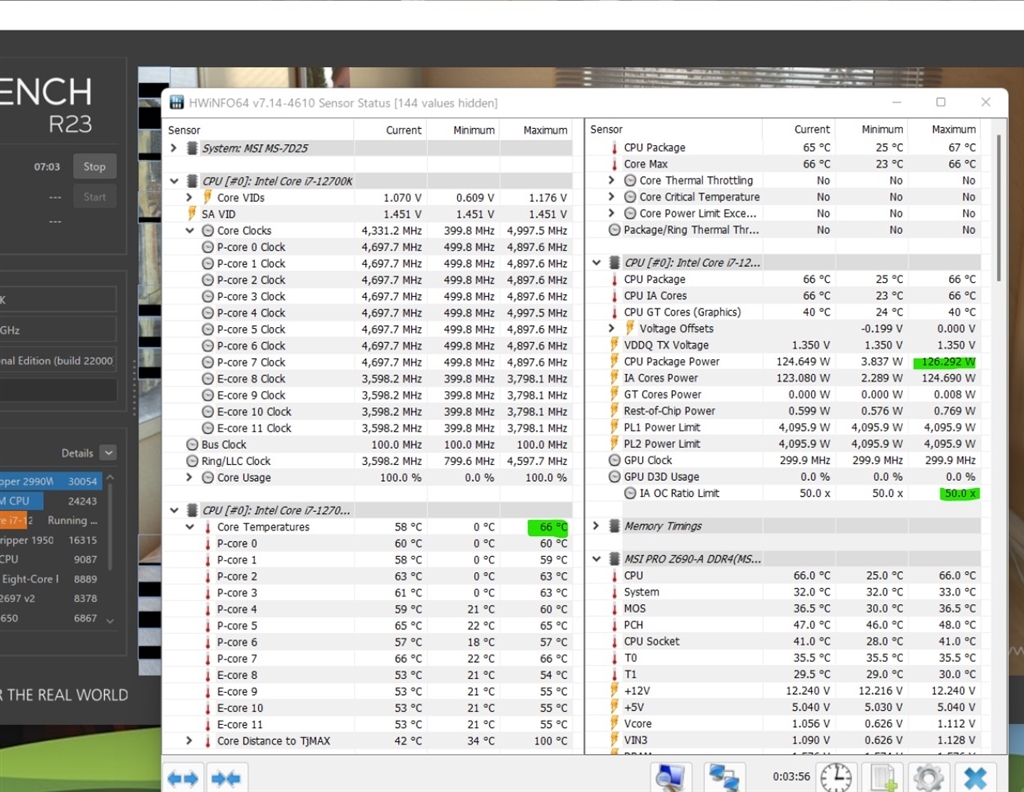This screenshot has width=1024, height=792.
Task: Click the Cinebench ranking list scroll down arrow
Action: tap(110, 620)
